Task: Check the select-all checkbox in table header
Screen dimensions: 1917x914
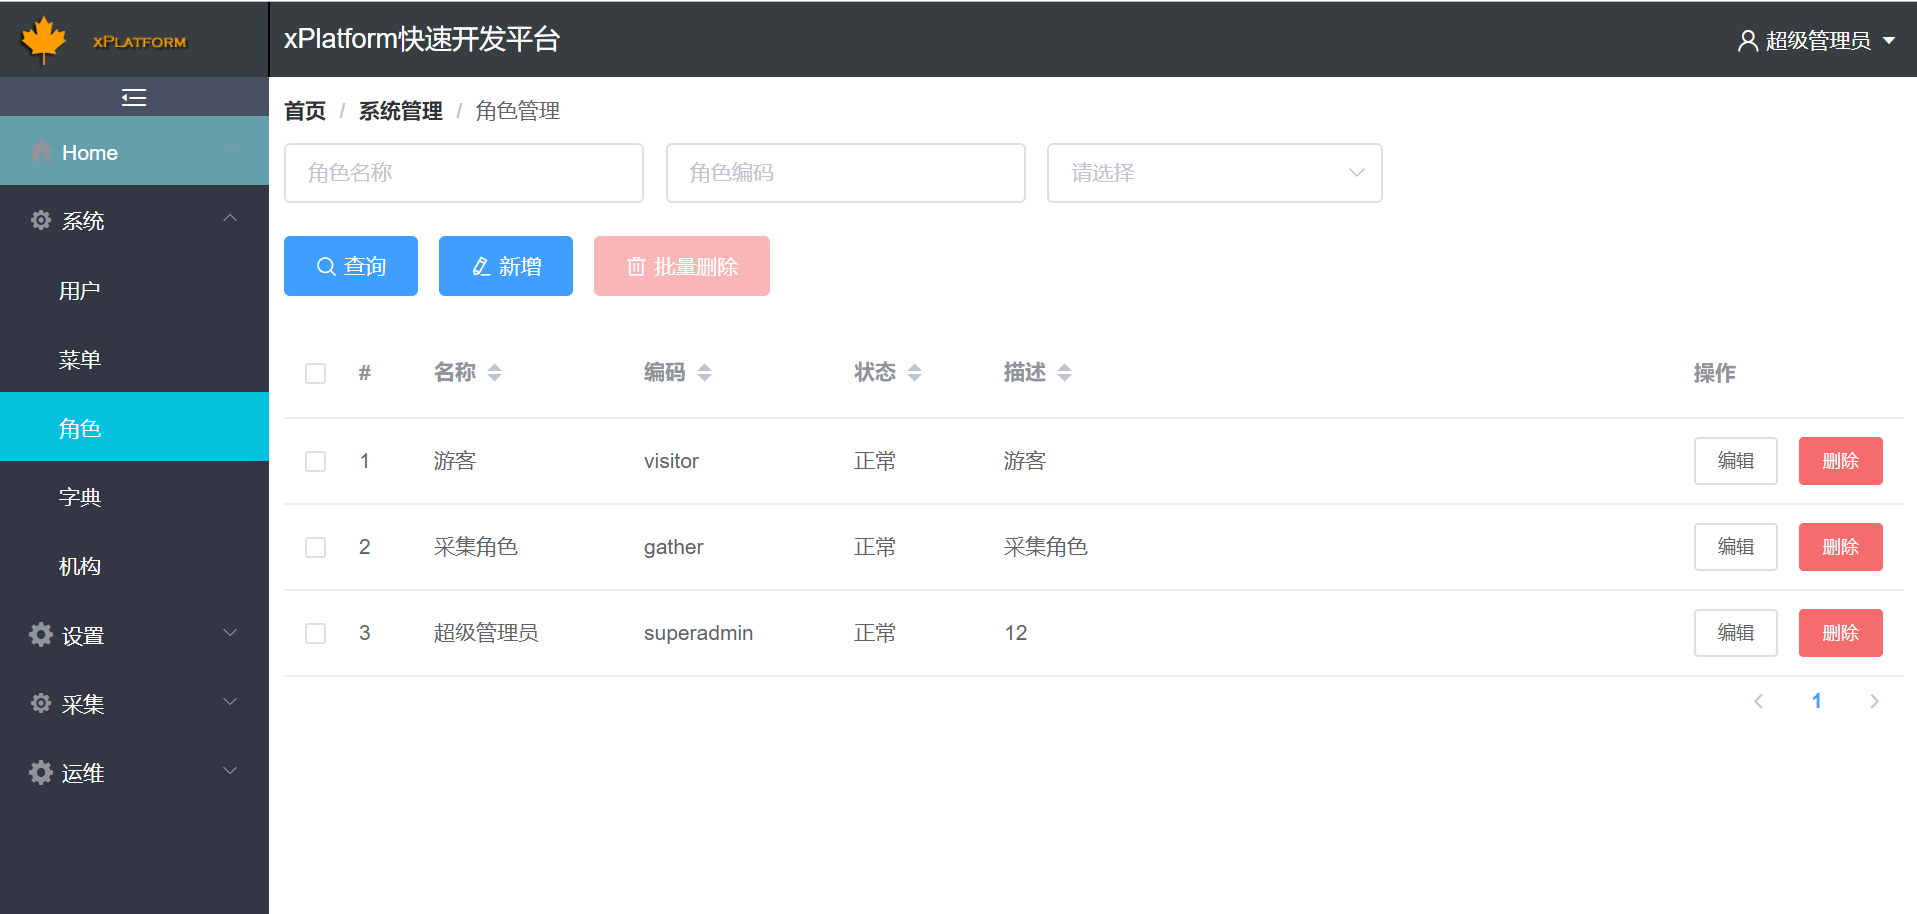Action: [315, 373]
